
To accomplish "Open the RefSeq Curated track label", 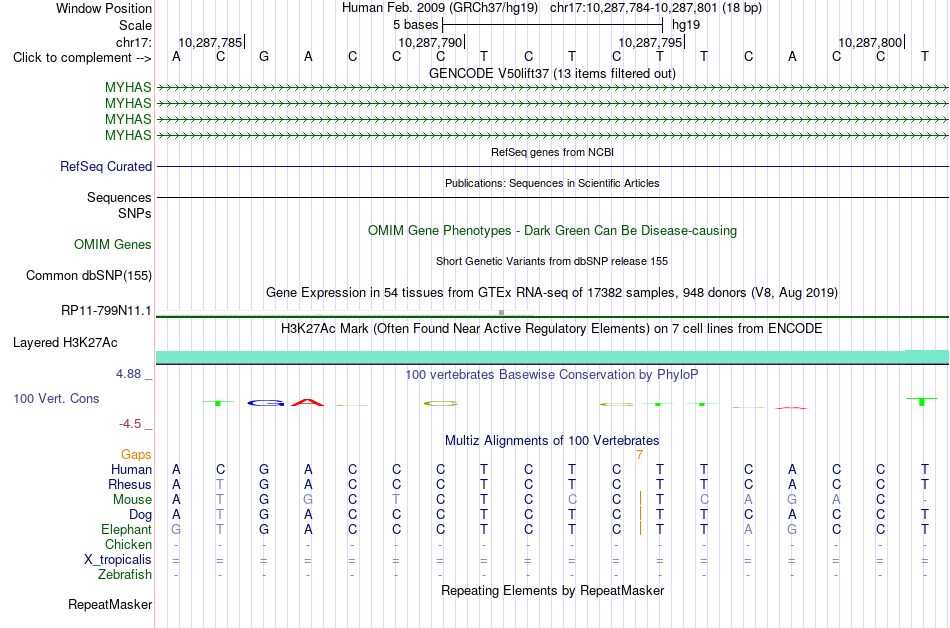I will [x=106, y=167].
